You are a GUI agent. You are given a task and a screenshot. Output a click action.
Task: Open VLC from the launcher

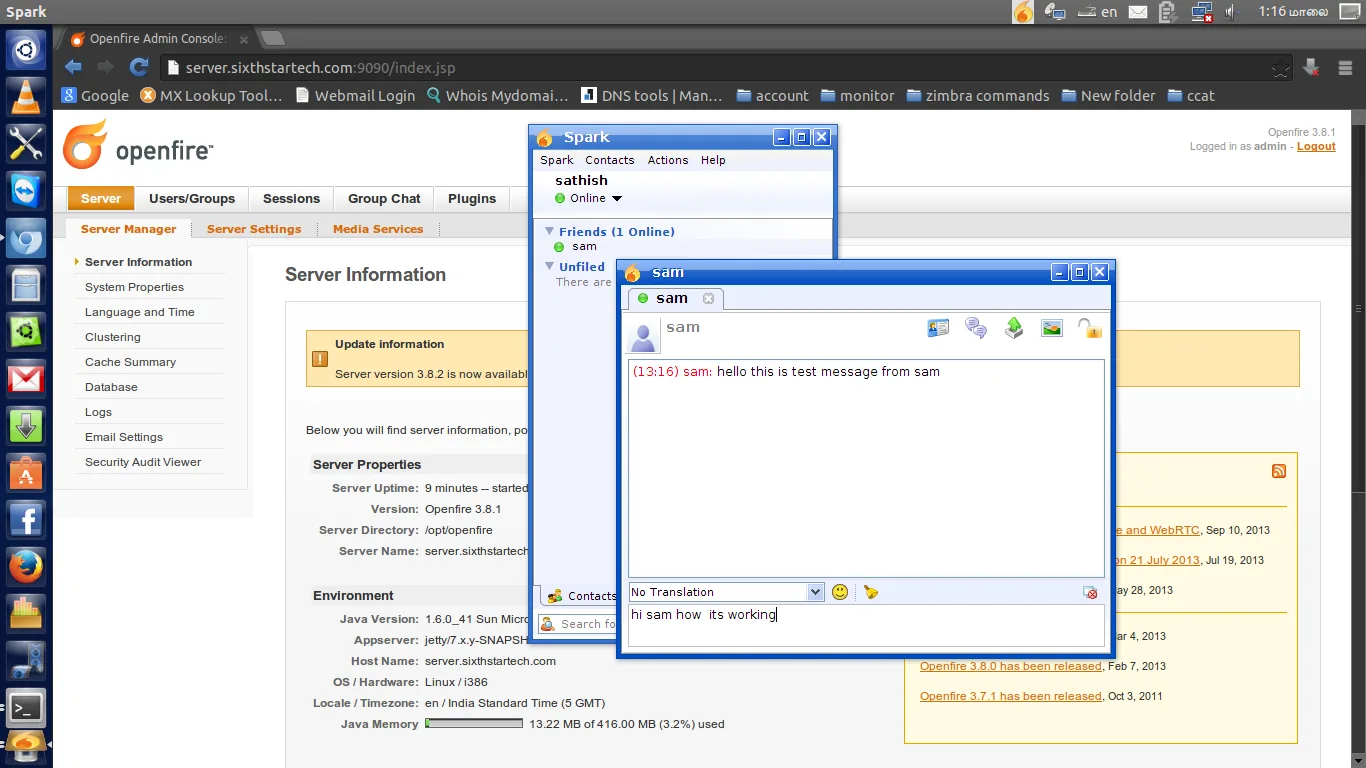click(26, 96)
